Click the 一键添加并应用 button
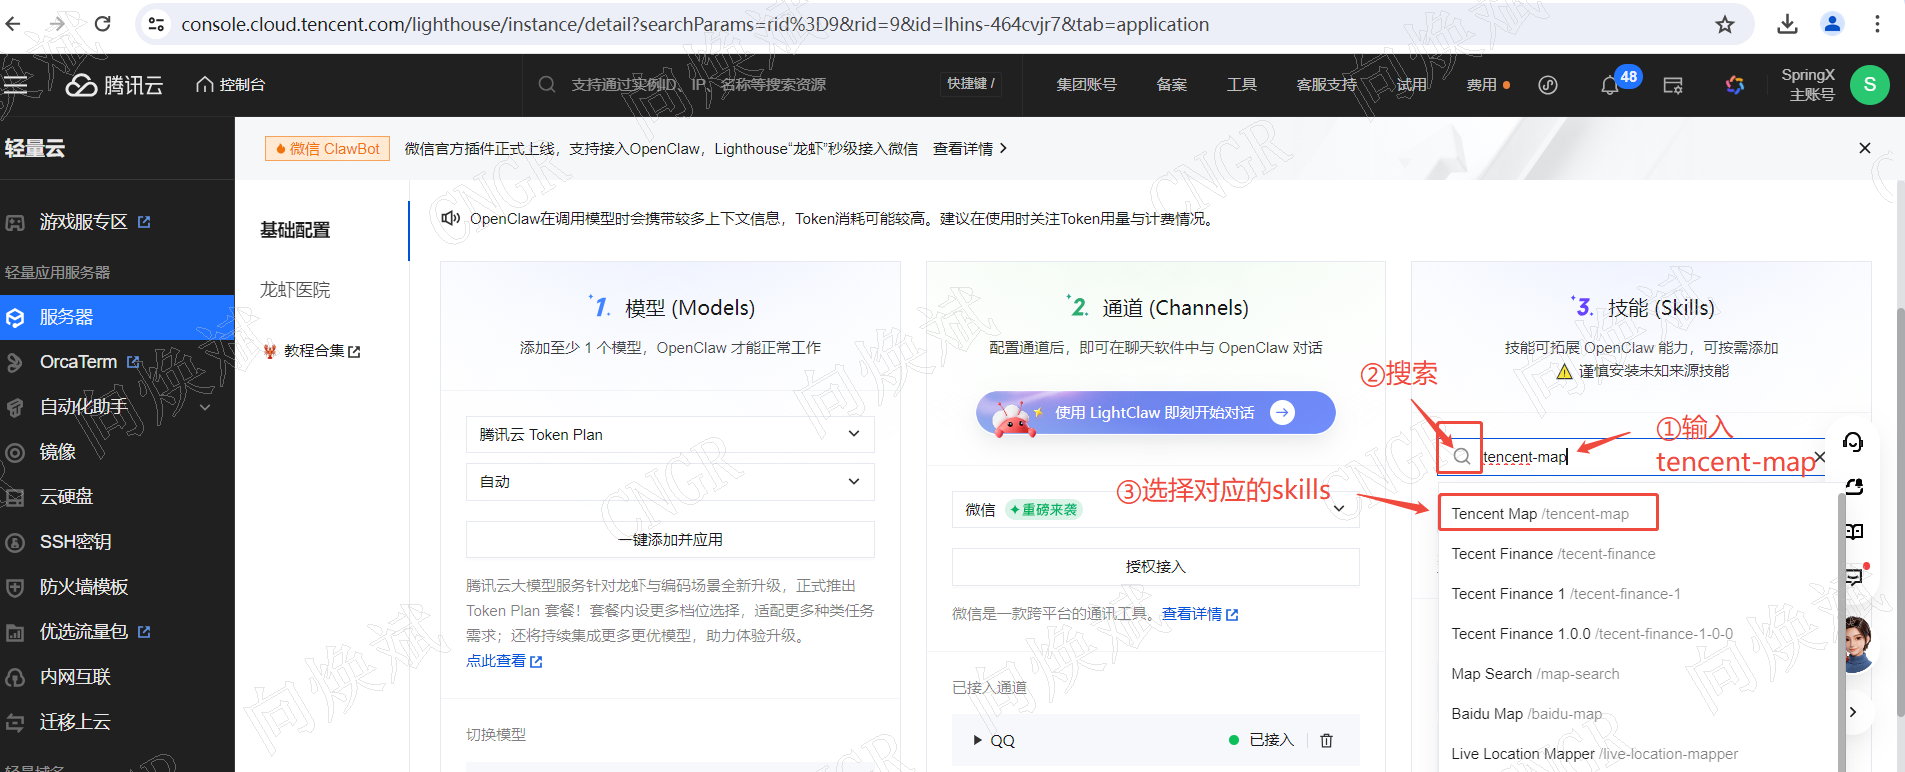The image size is (1905, 772). (x=670, y=539)
